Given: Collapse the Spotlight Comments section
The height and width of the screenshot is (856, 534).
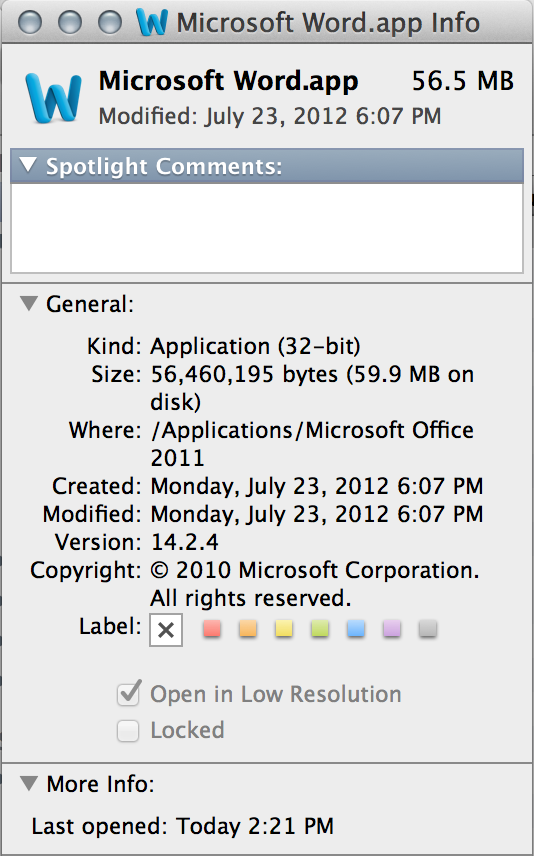Looking at the screenshot, I should [28, 164].
